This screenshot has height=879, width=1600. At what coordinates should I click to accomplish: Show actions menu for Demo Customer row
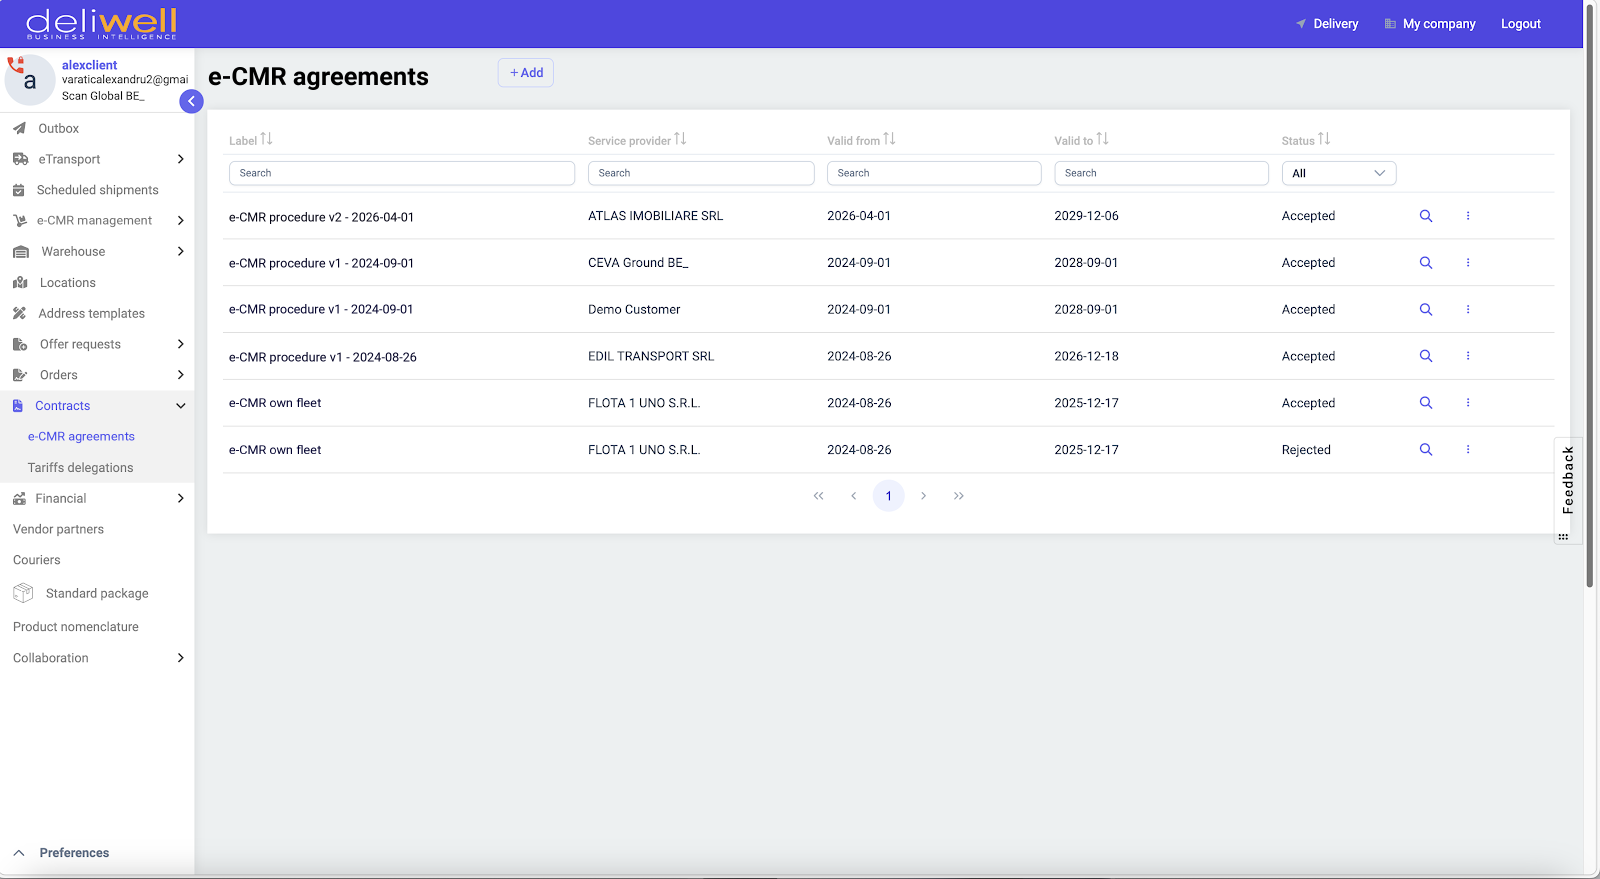[x=1468, y=310]
